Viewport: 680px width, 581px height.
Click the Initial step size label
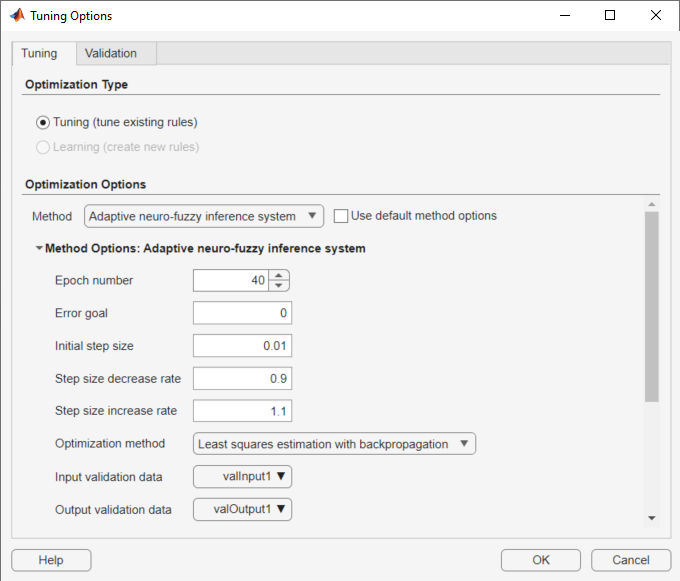94,346
